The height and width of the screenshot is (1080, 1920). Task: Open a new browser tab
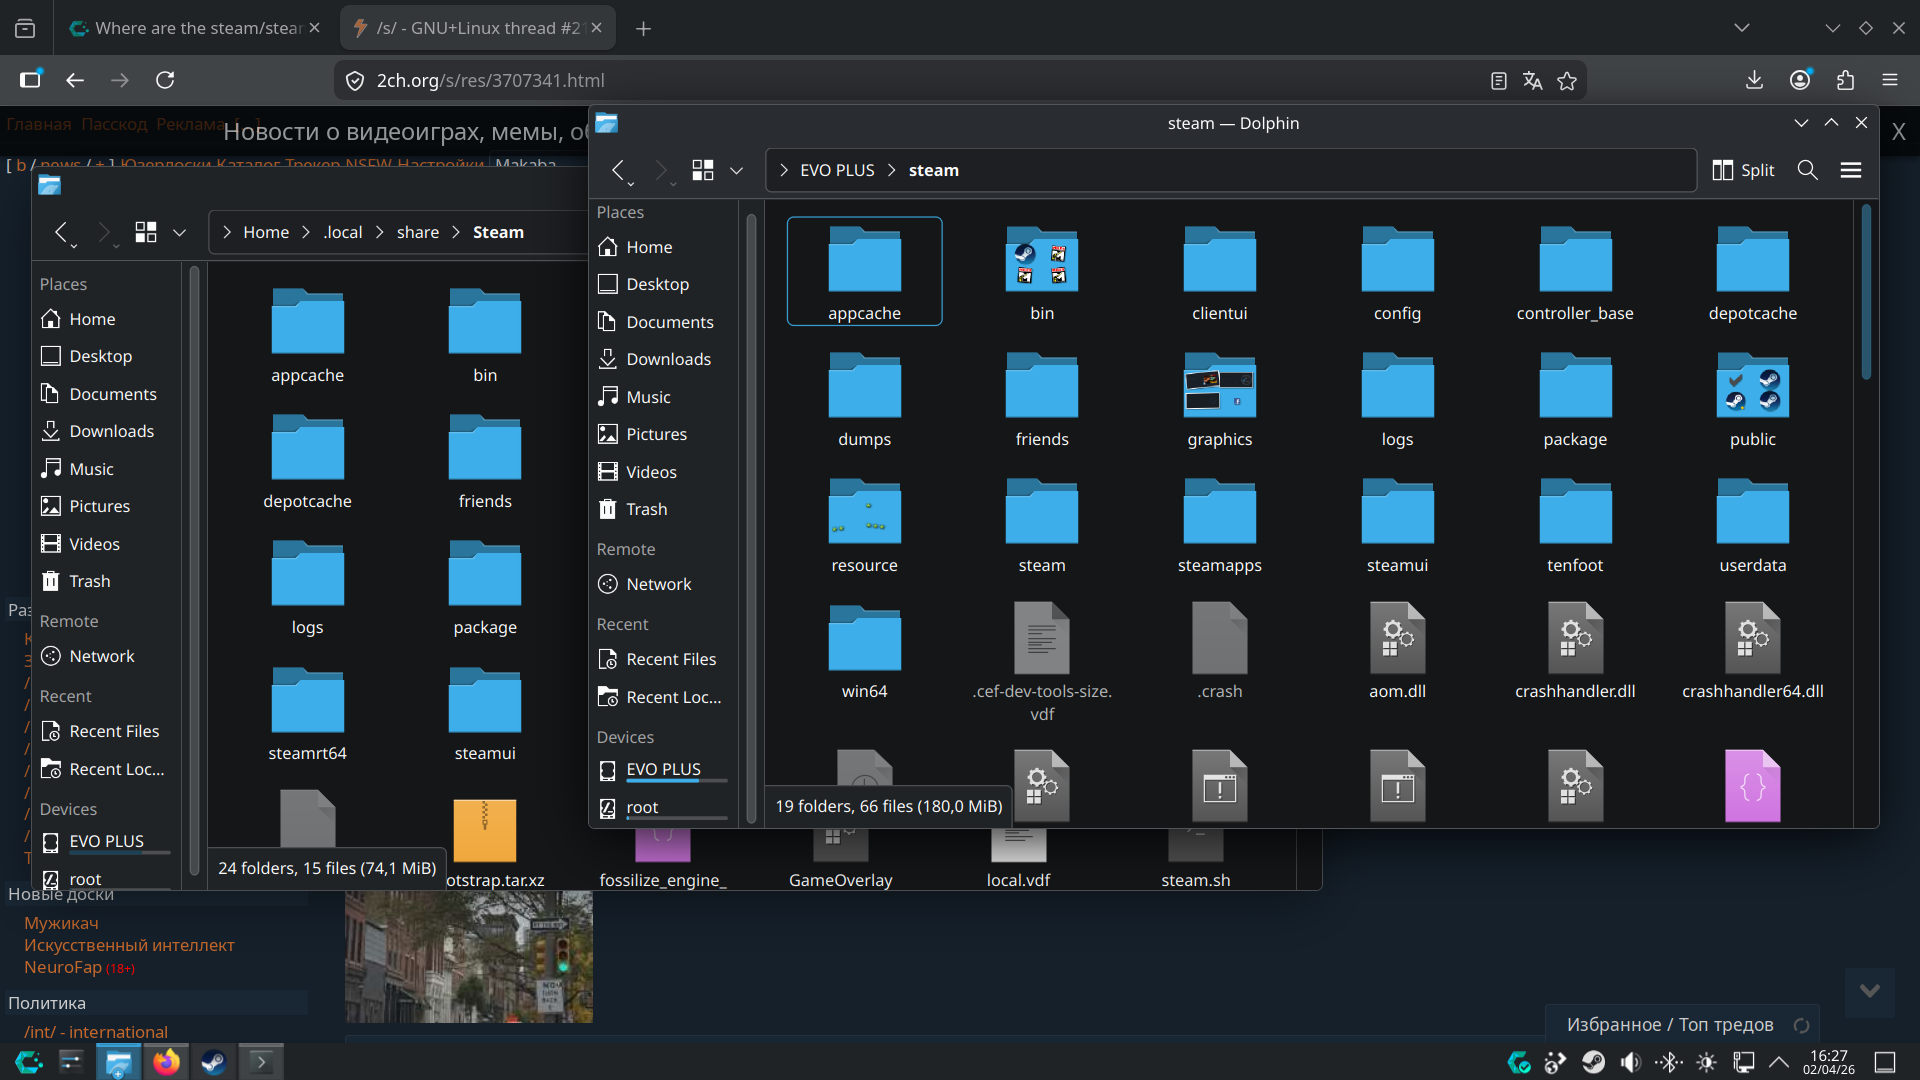(643, 28)
